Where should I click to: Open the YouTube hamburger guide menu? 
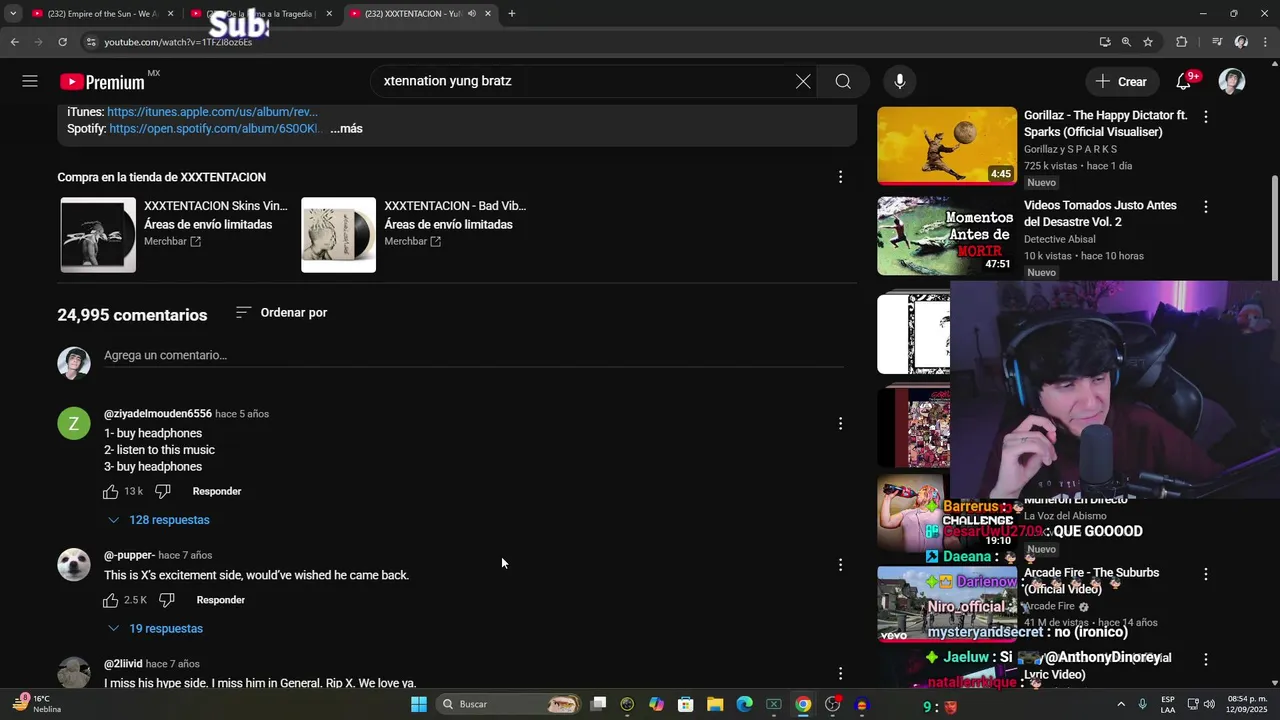[30, 82]
